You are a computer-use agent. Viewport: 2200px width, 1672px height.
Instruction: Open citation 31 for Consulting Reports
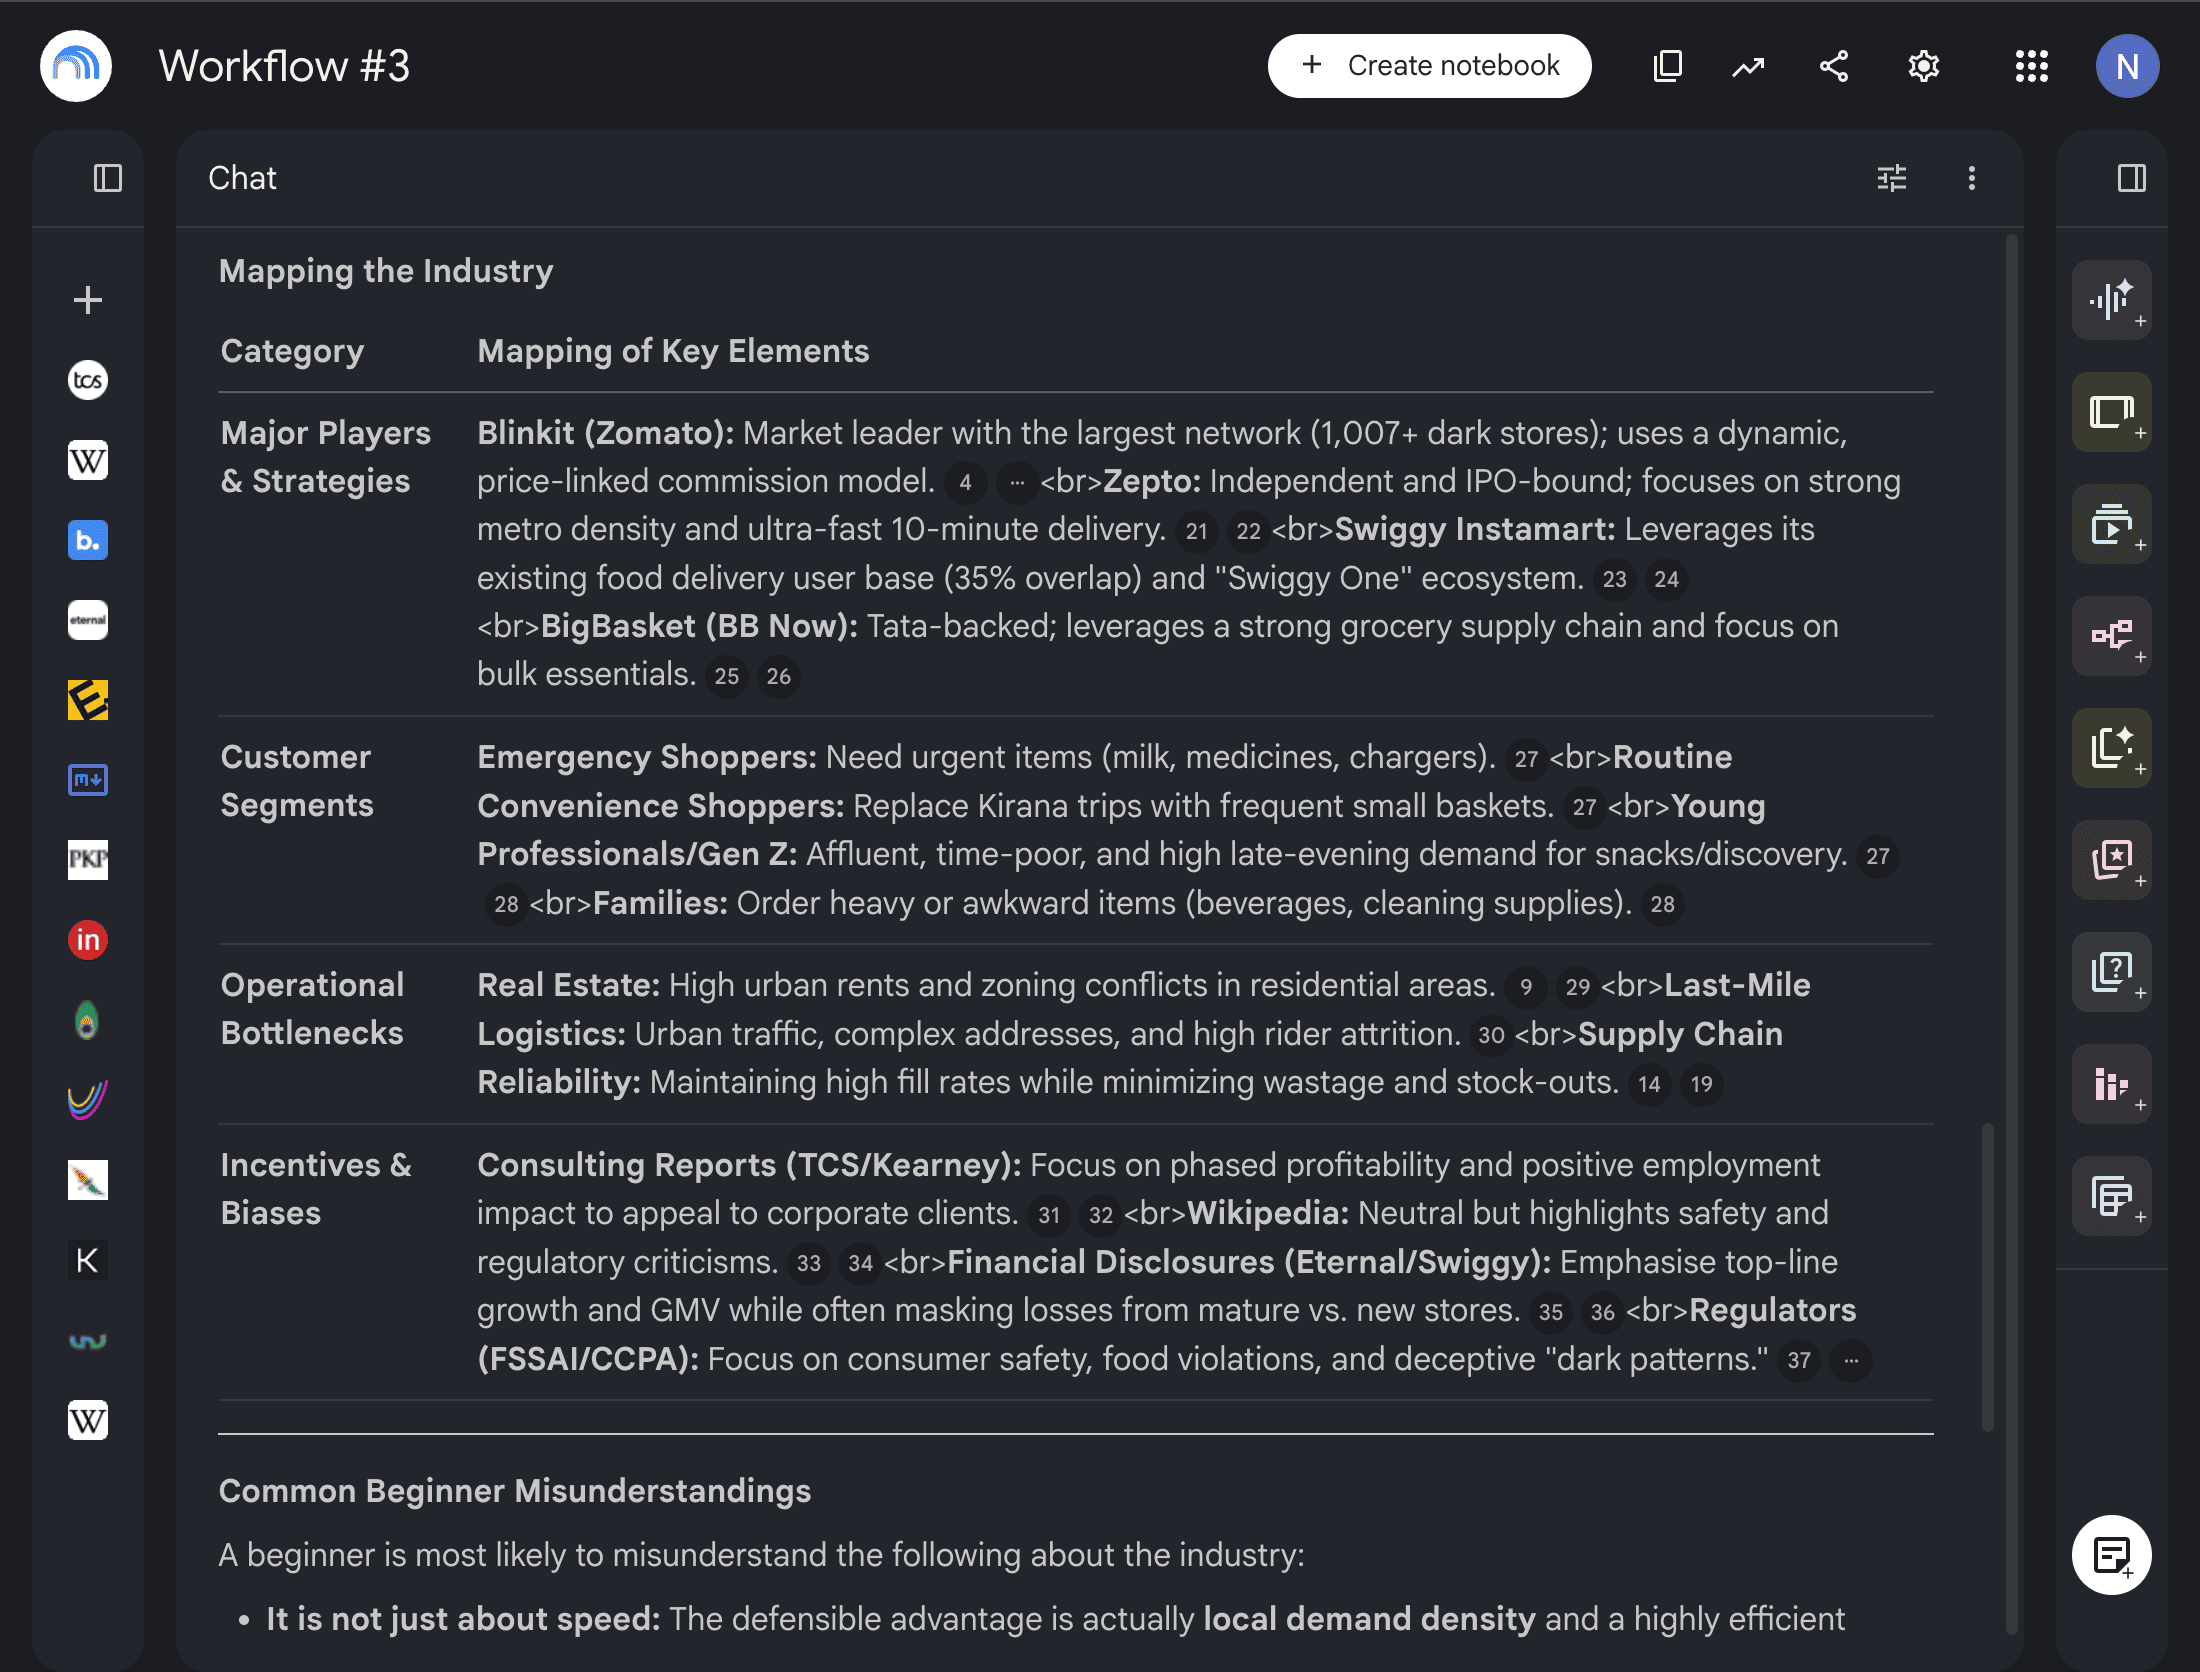point(1049,1216)
